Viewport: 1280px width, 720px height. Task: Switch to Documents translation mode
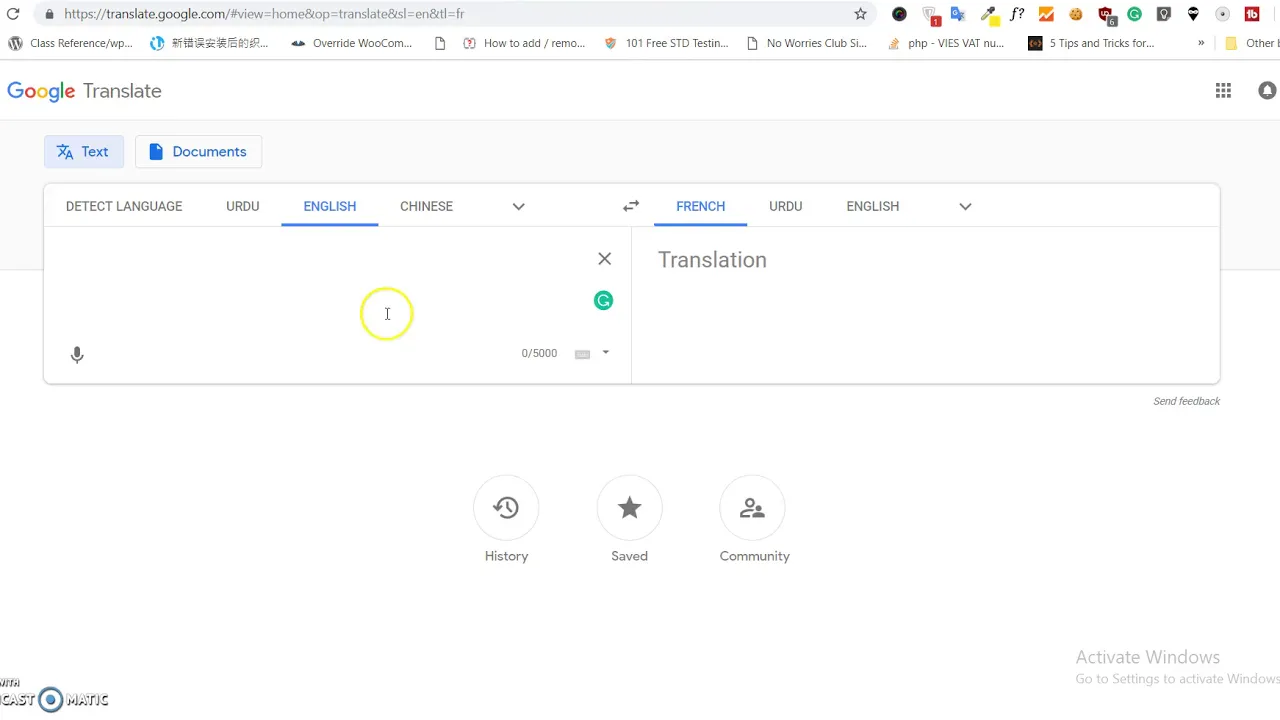(198, 152)
